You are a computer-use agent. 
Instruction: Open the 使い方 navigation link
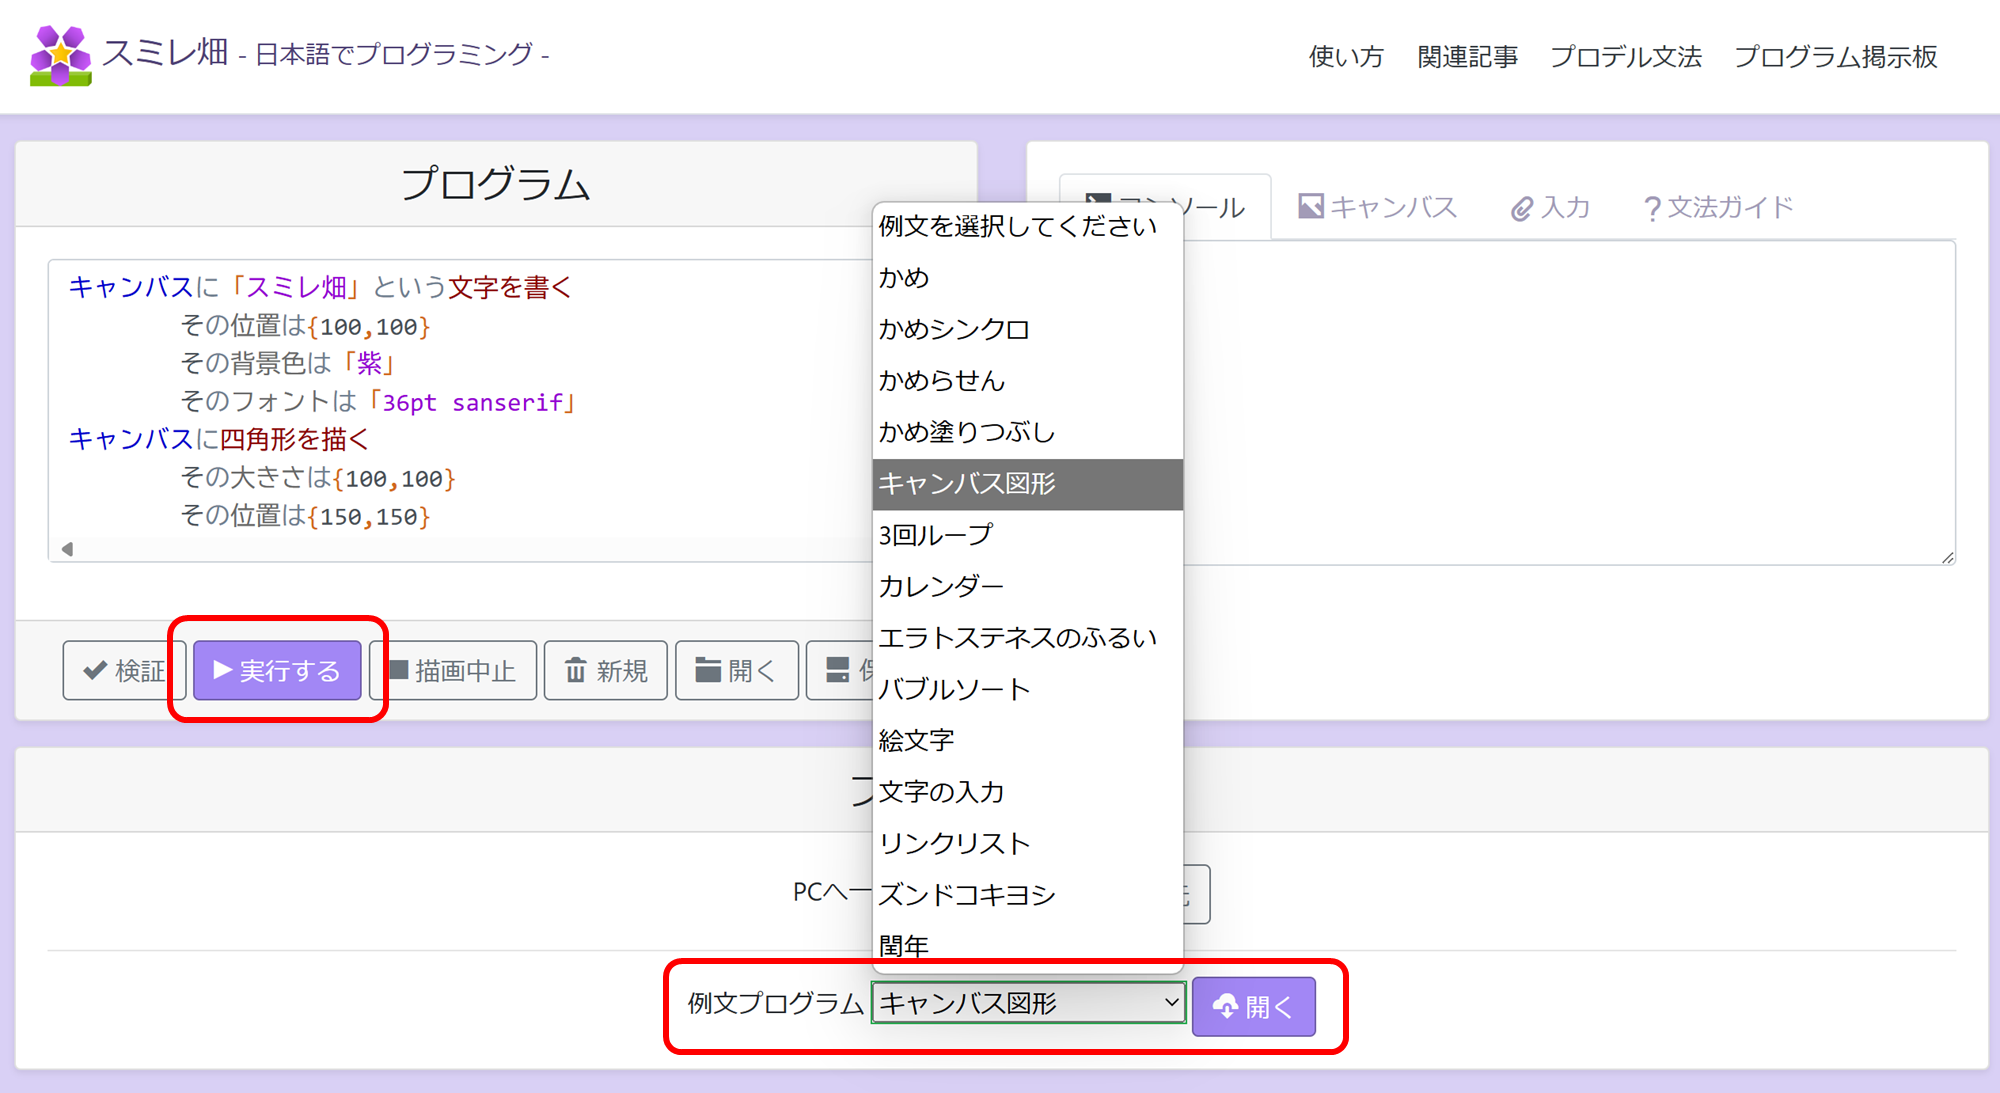(1346, 57)
